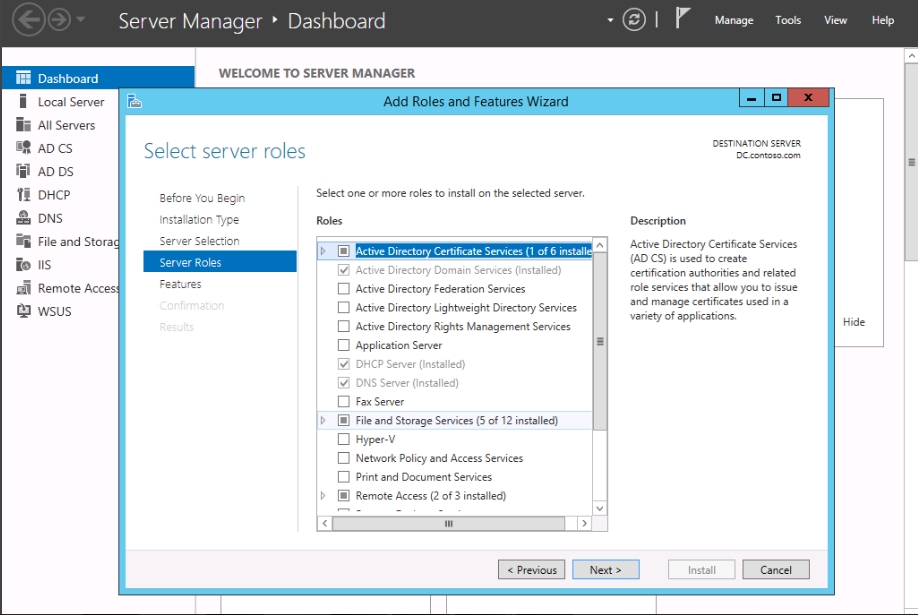Click the Remote Access sidebar icon

pyautogui.click(x=23, y=288)
